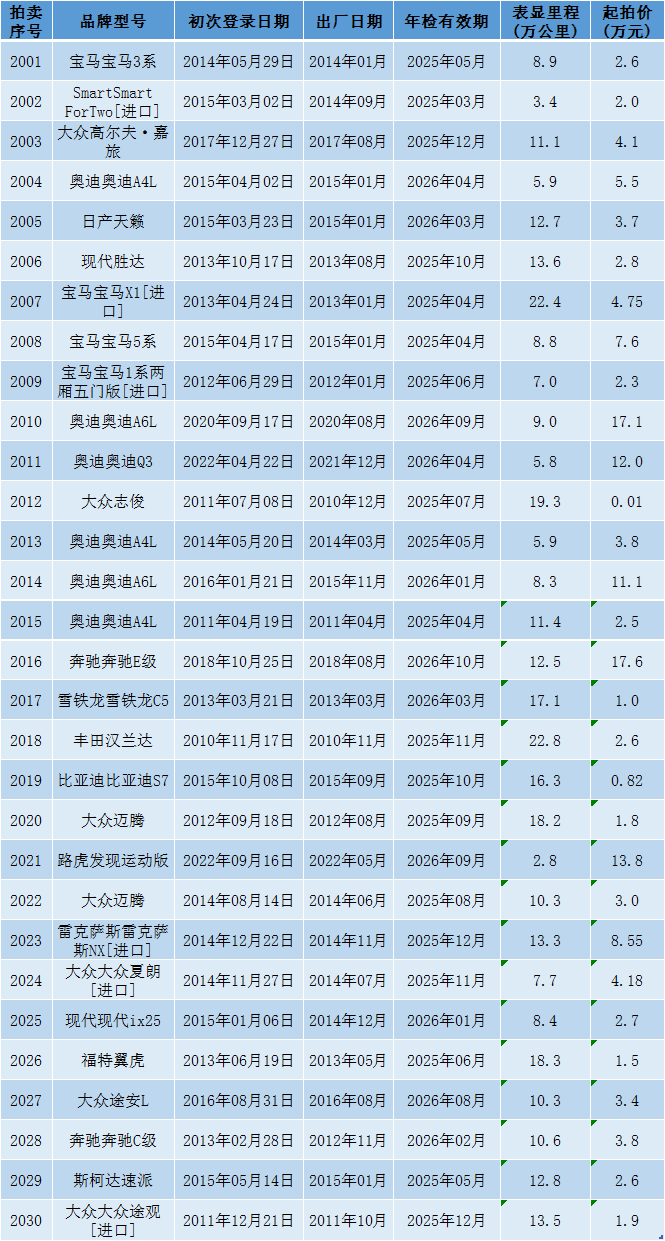665x1241 pixels.
Task: Click factory date 2017年08月
Action: coord(348,141)
